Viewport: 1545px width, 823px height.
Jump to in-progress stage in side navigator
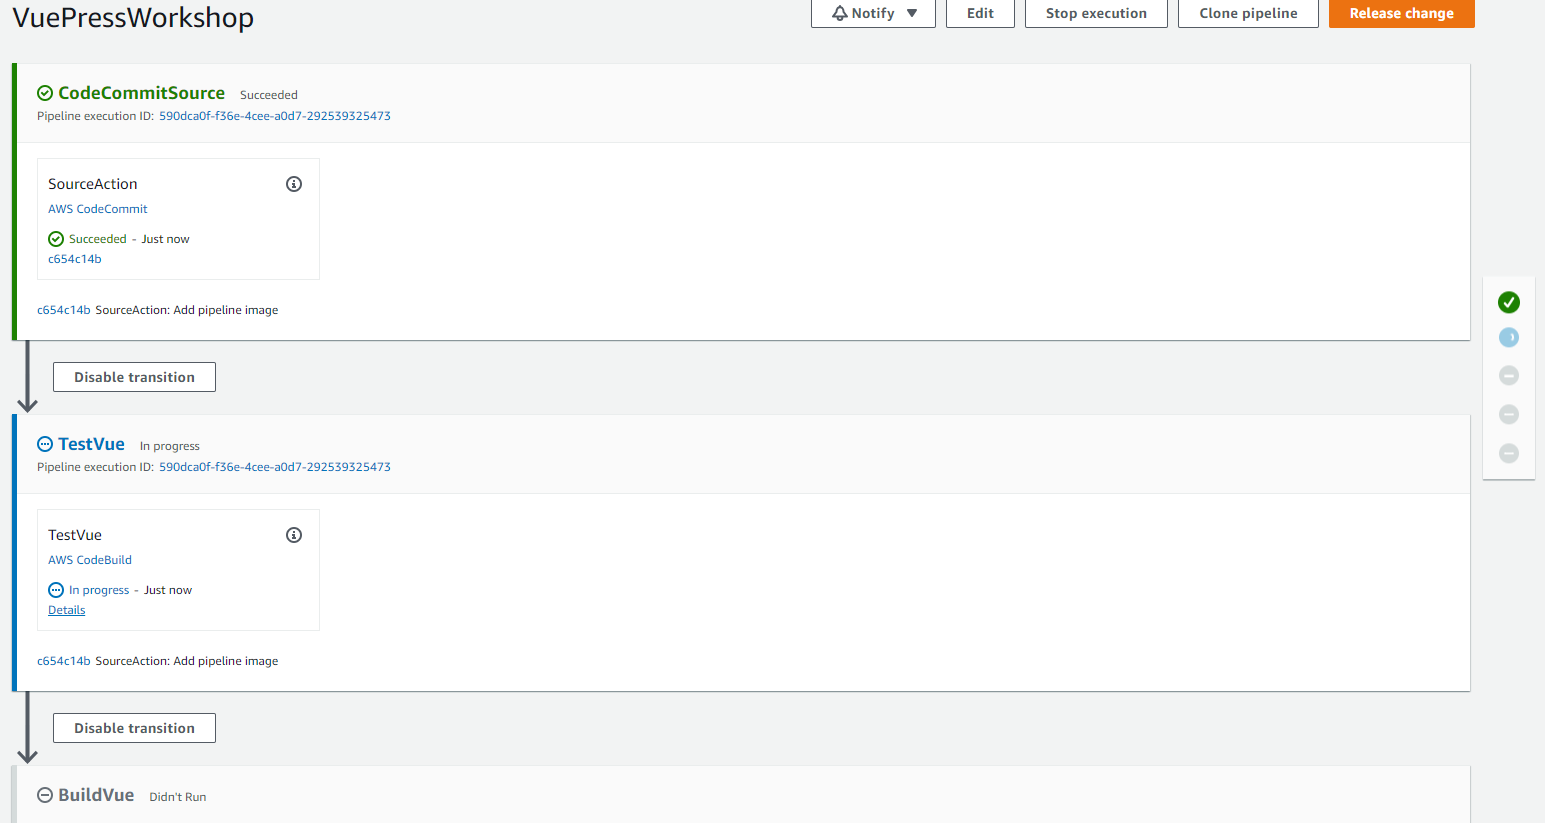click(x=1509, y=338)
